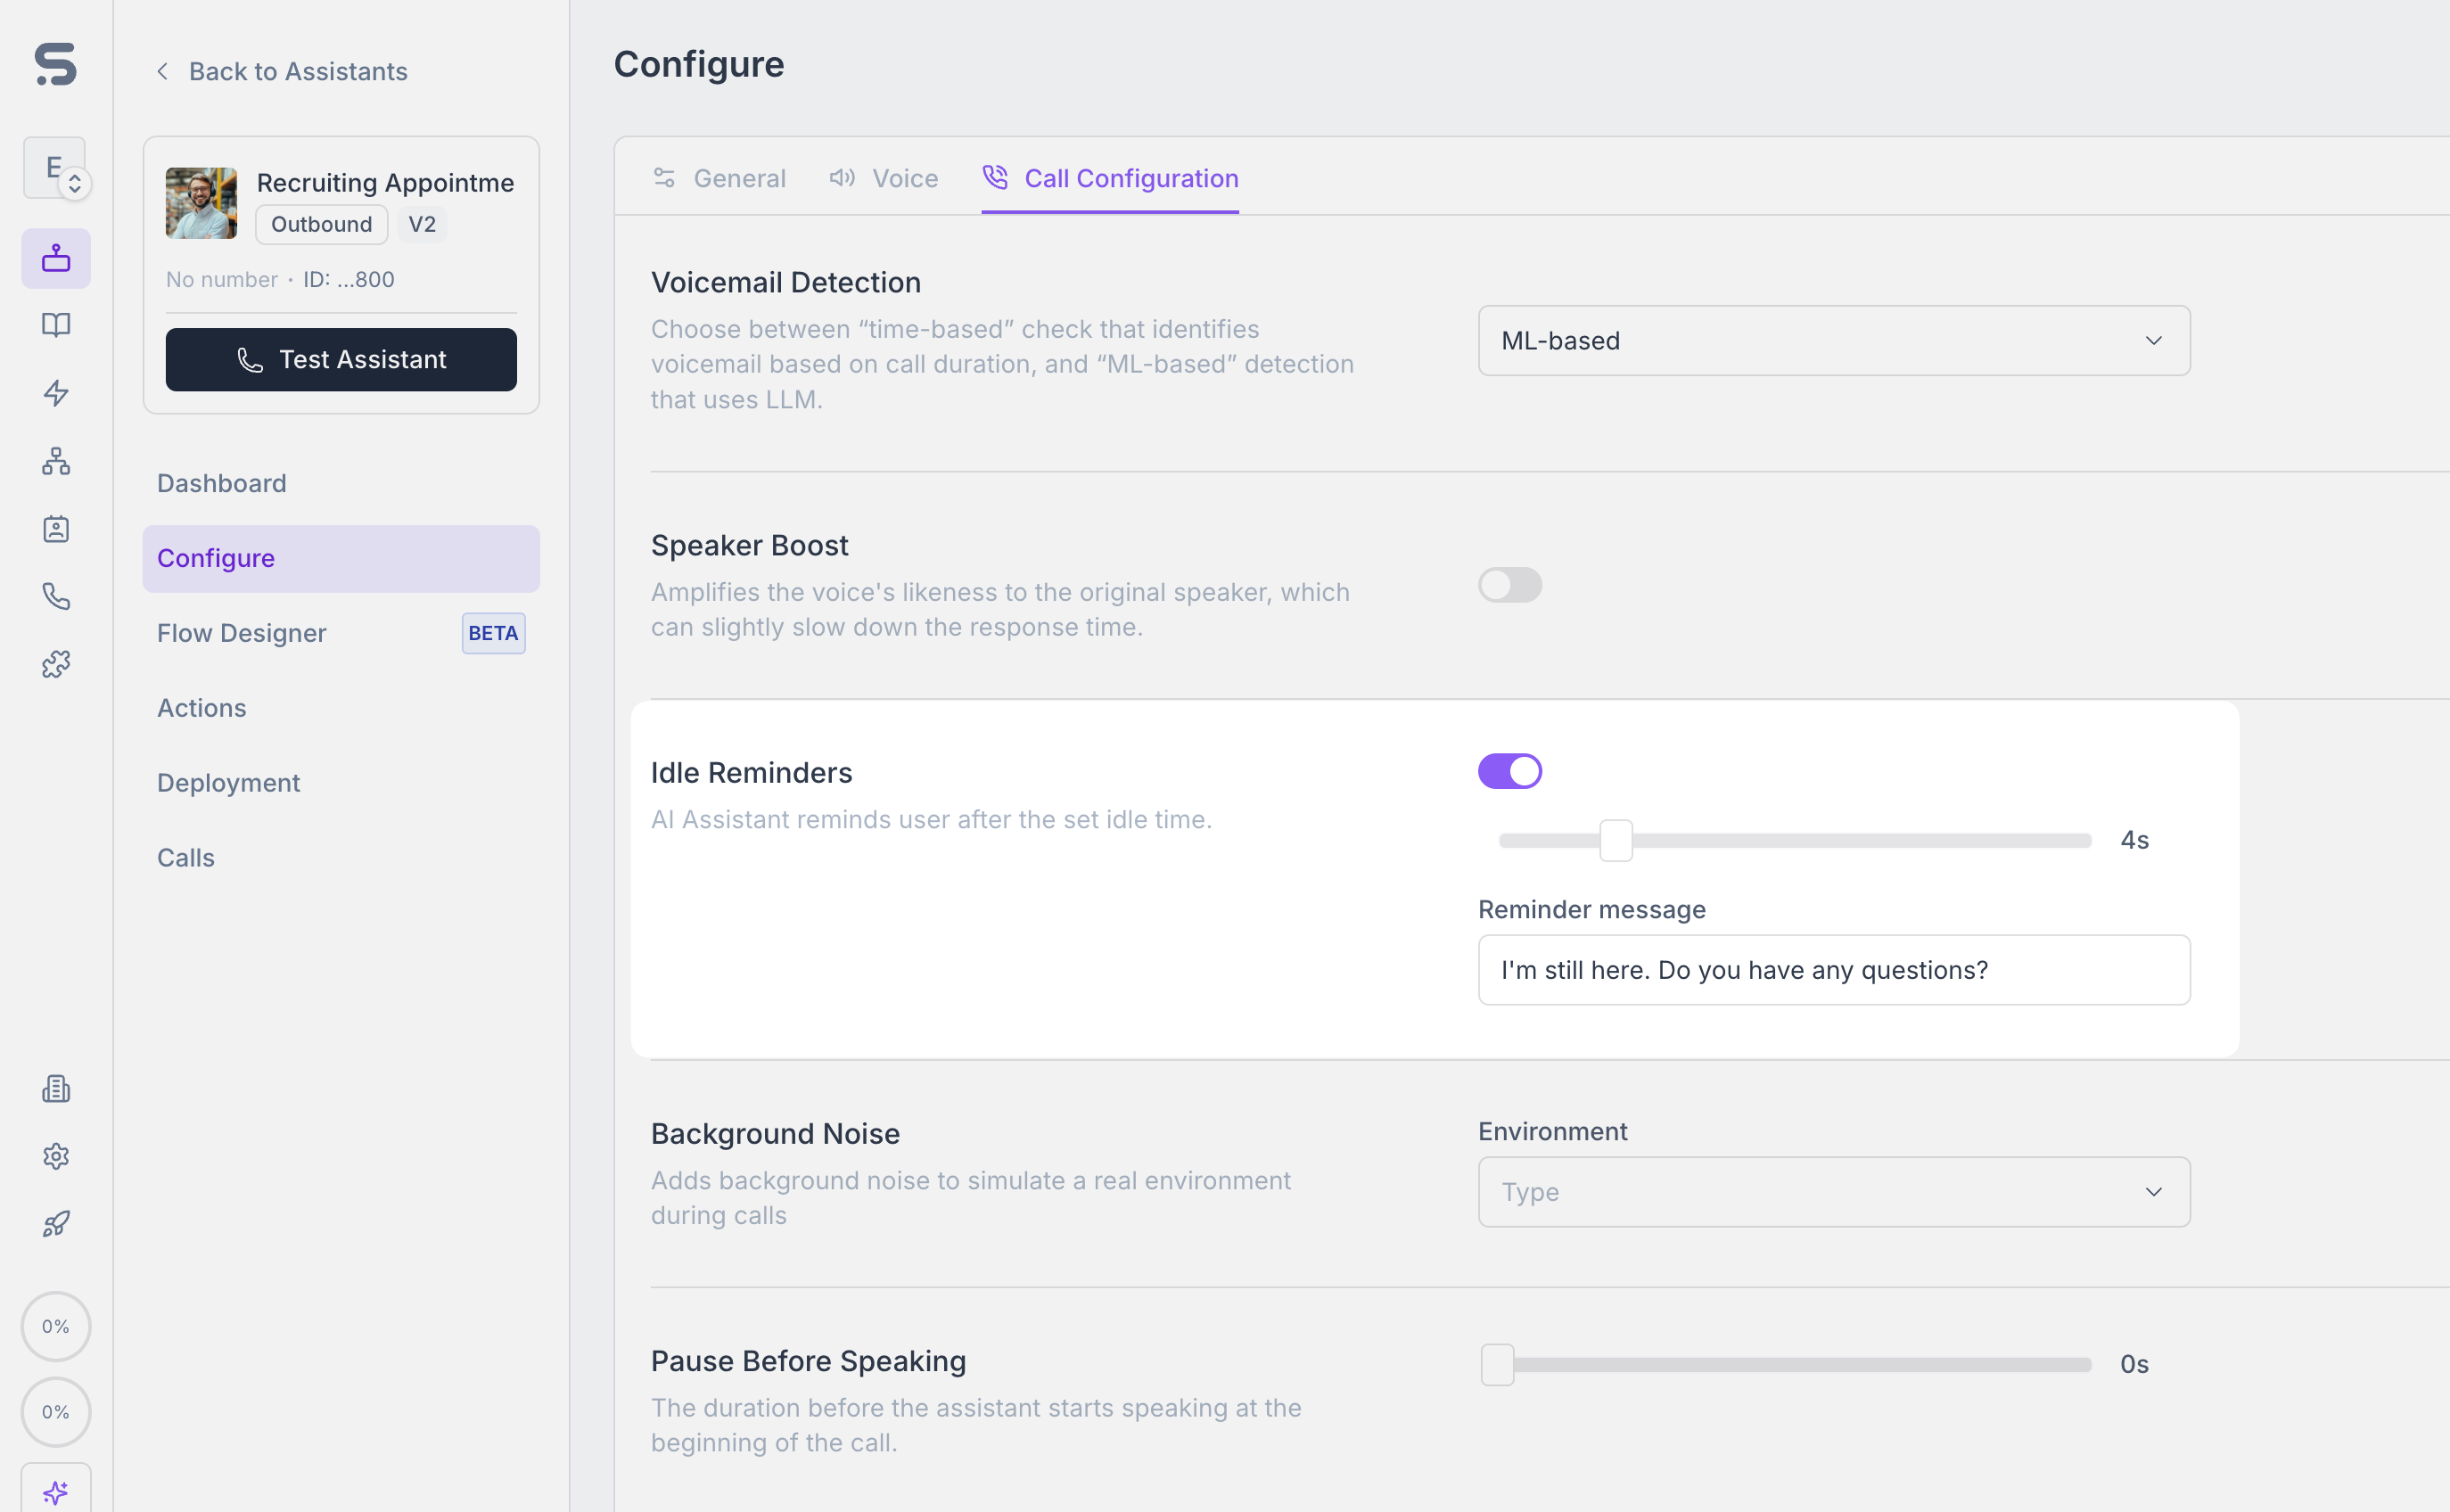
Task: Click the rocket icon in sidebar
Action: point(56,1224)
